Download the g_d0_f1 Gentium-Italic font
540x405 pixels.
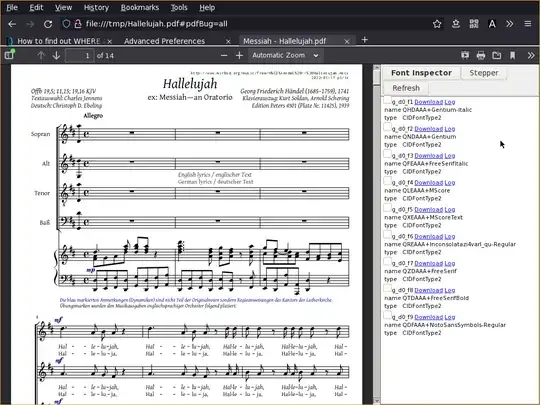[428, 102]
